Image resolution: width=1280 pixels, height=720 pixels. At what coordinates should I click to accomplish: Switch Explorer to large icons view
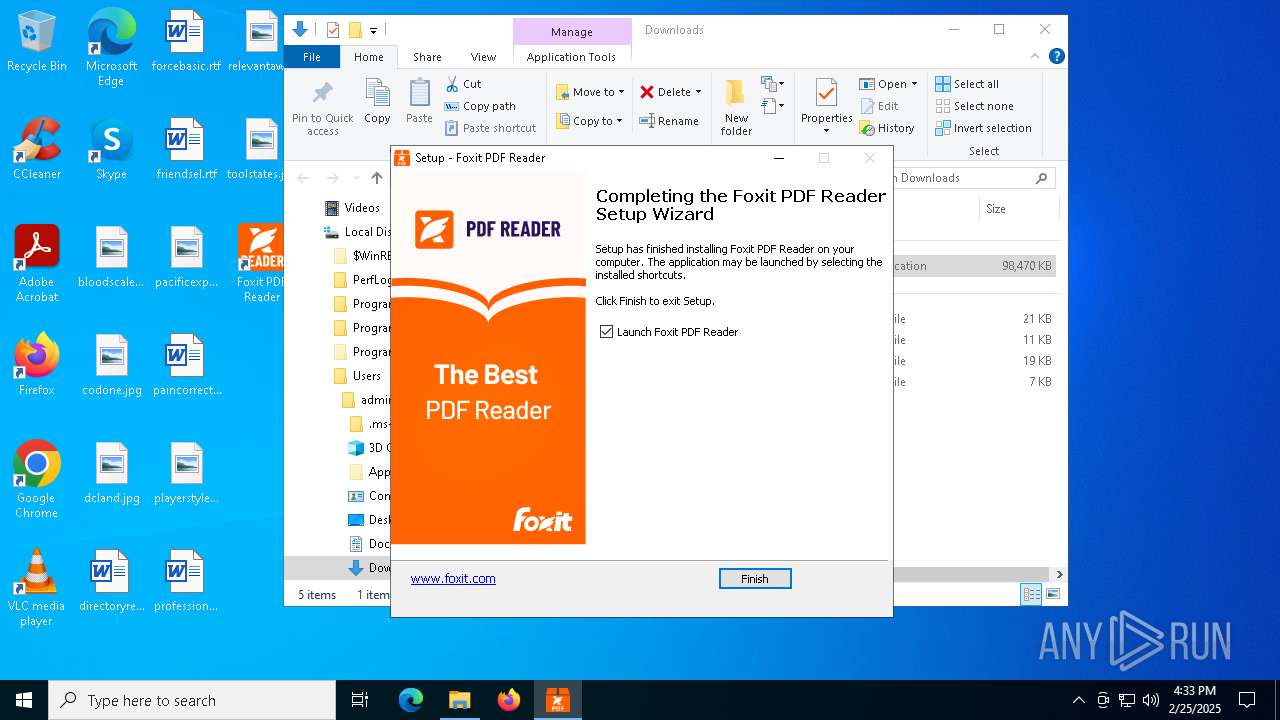coord(1052,594)
